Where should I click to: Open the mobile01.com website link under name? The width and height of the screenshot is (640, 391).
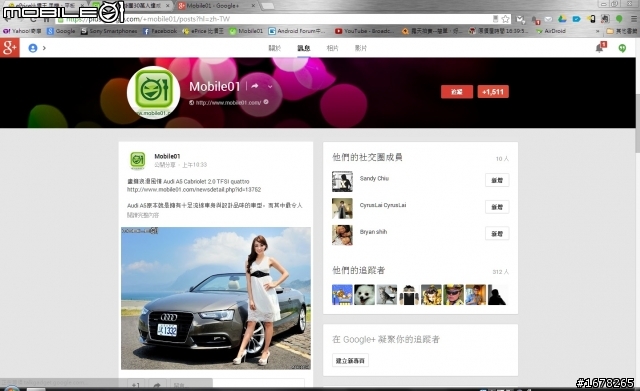point(228,102)
